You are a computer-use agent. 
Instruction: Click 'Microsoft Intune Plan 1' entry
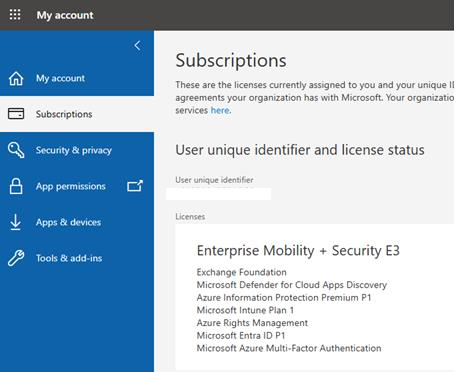pos(245,310)
